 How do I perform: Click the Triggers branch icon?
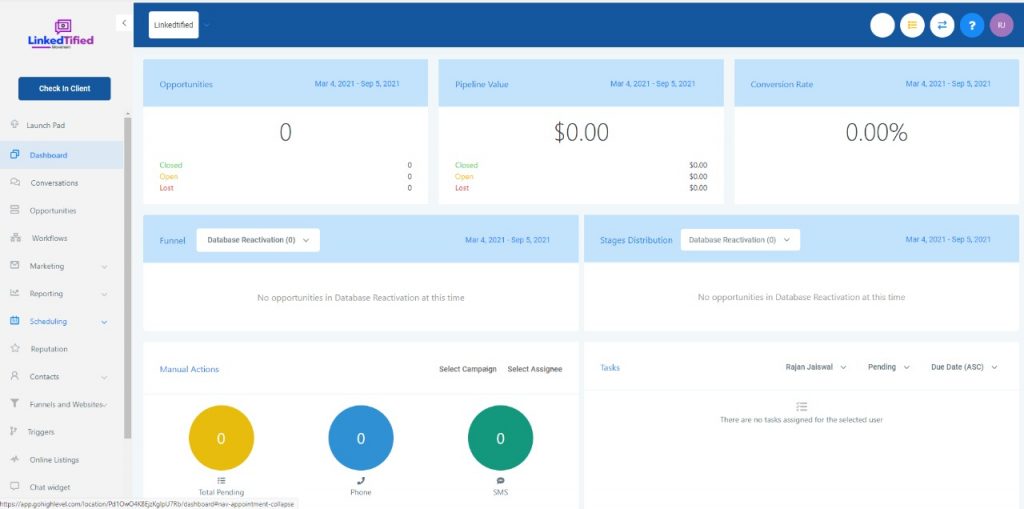click(14, 431)
